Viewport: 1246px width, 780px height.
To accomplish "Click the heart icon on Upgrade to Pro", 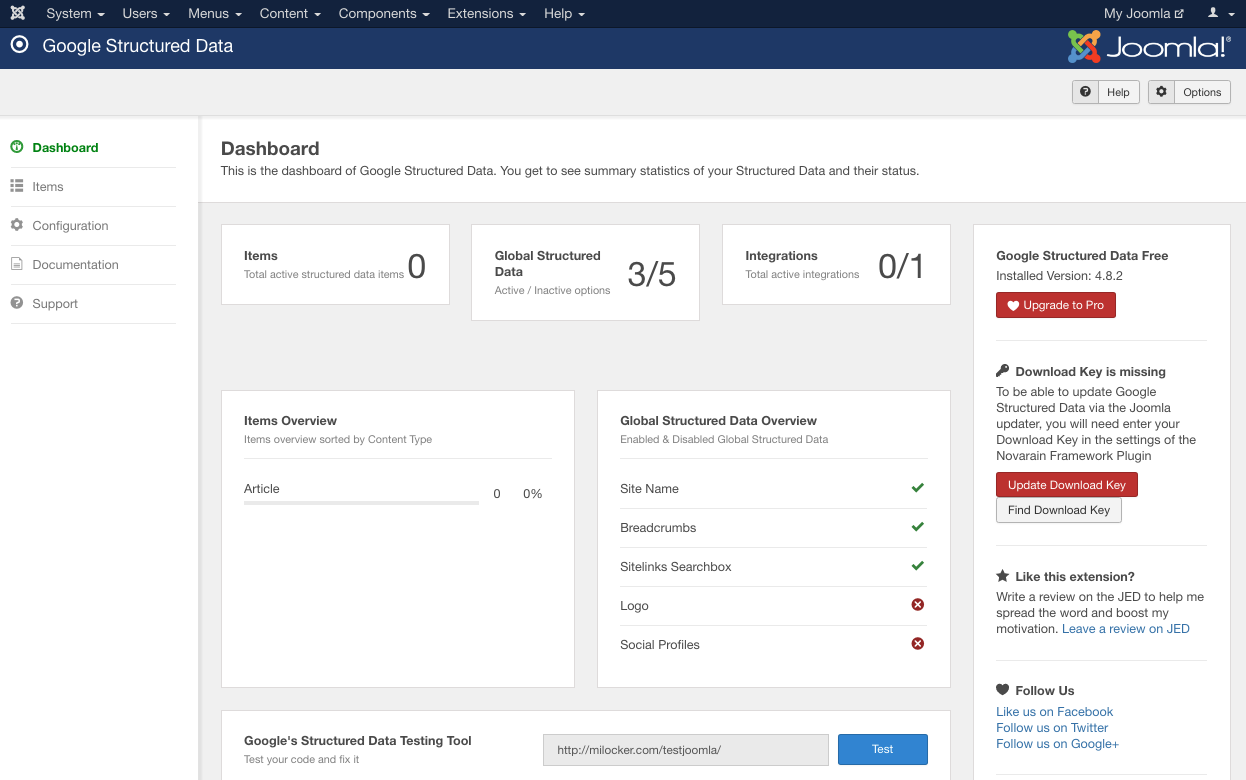I will [x=1013, y=305].
